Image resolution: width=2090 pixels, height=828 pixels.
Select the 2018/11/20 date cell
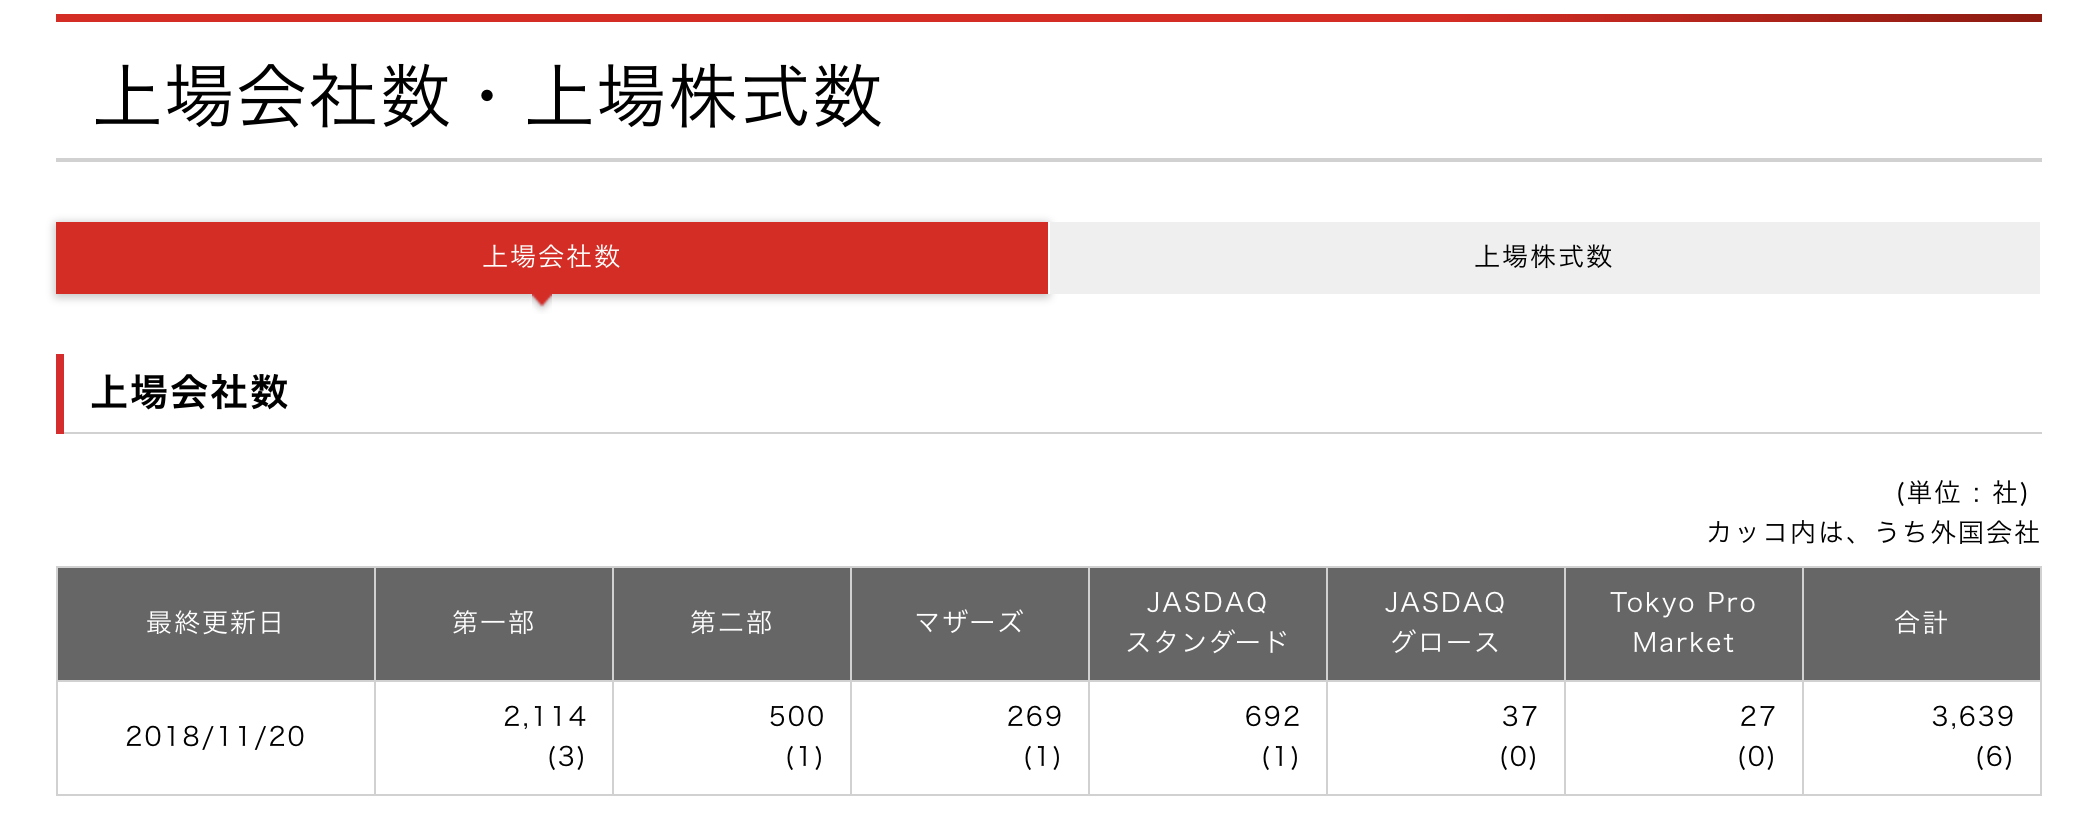point(216,738)
